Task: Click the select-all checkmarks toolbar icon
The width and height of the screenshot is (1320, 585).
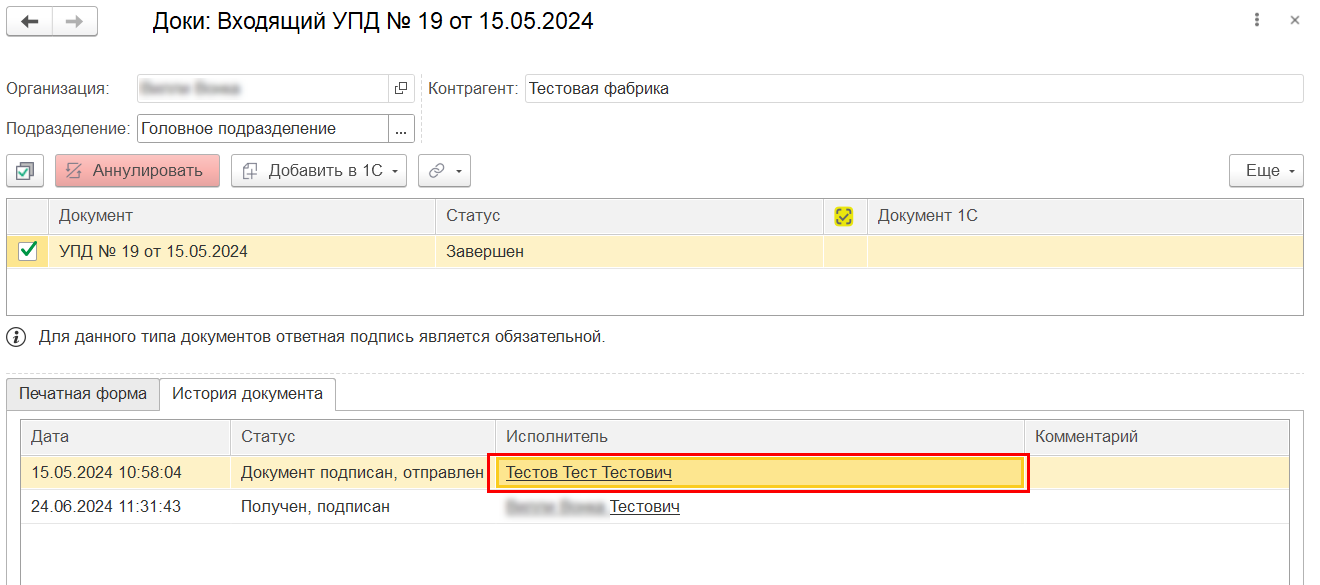Action: click(x=25, y=171)
